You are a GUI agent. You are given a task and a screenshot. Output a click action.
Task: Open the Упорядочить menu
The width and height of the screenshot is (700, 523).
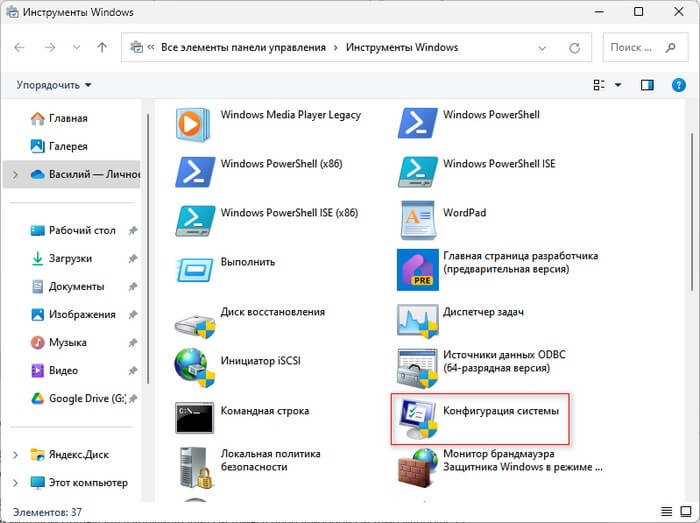[x=54, y=85]
